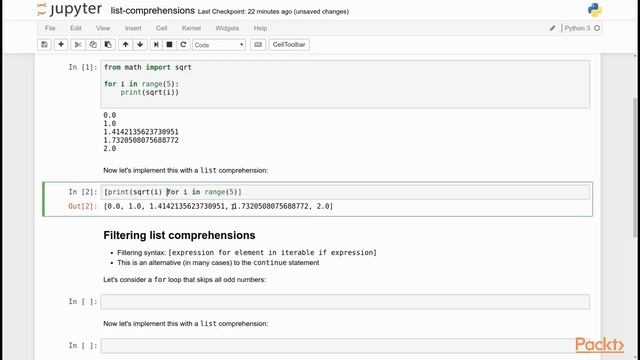Click the 'Filtering syntax' bullet text

tap(247, 253)
